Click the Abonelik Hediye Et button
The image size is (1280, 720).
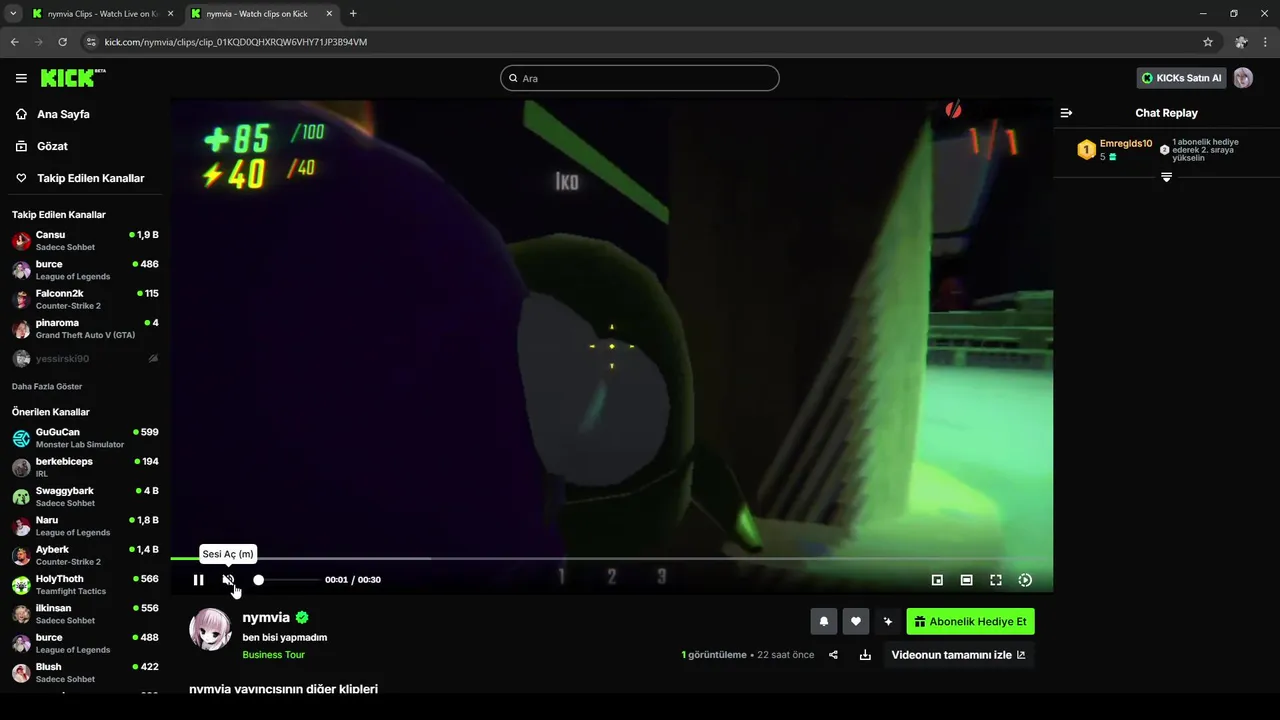[x=970, y=621]
